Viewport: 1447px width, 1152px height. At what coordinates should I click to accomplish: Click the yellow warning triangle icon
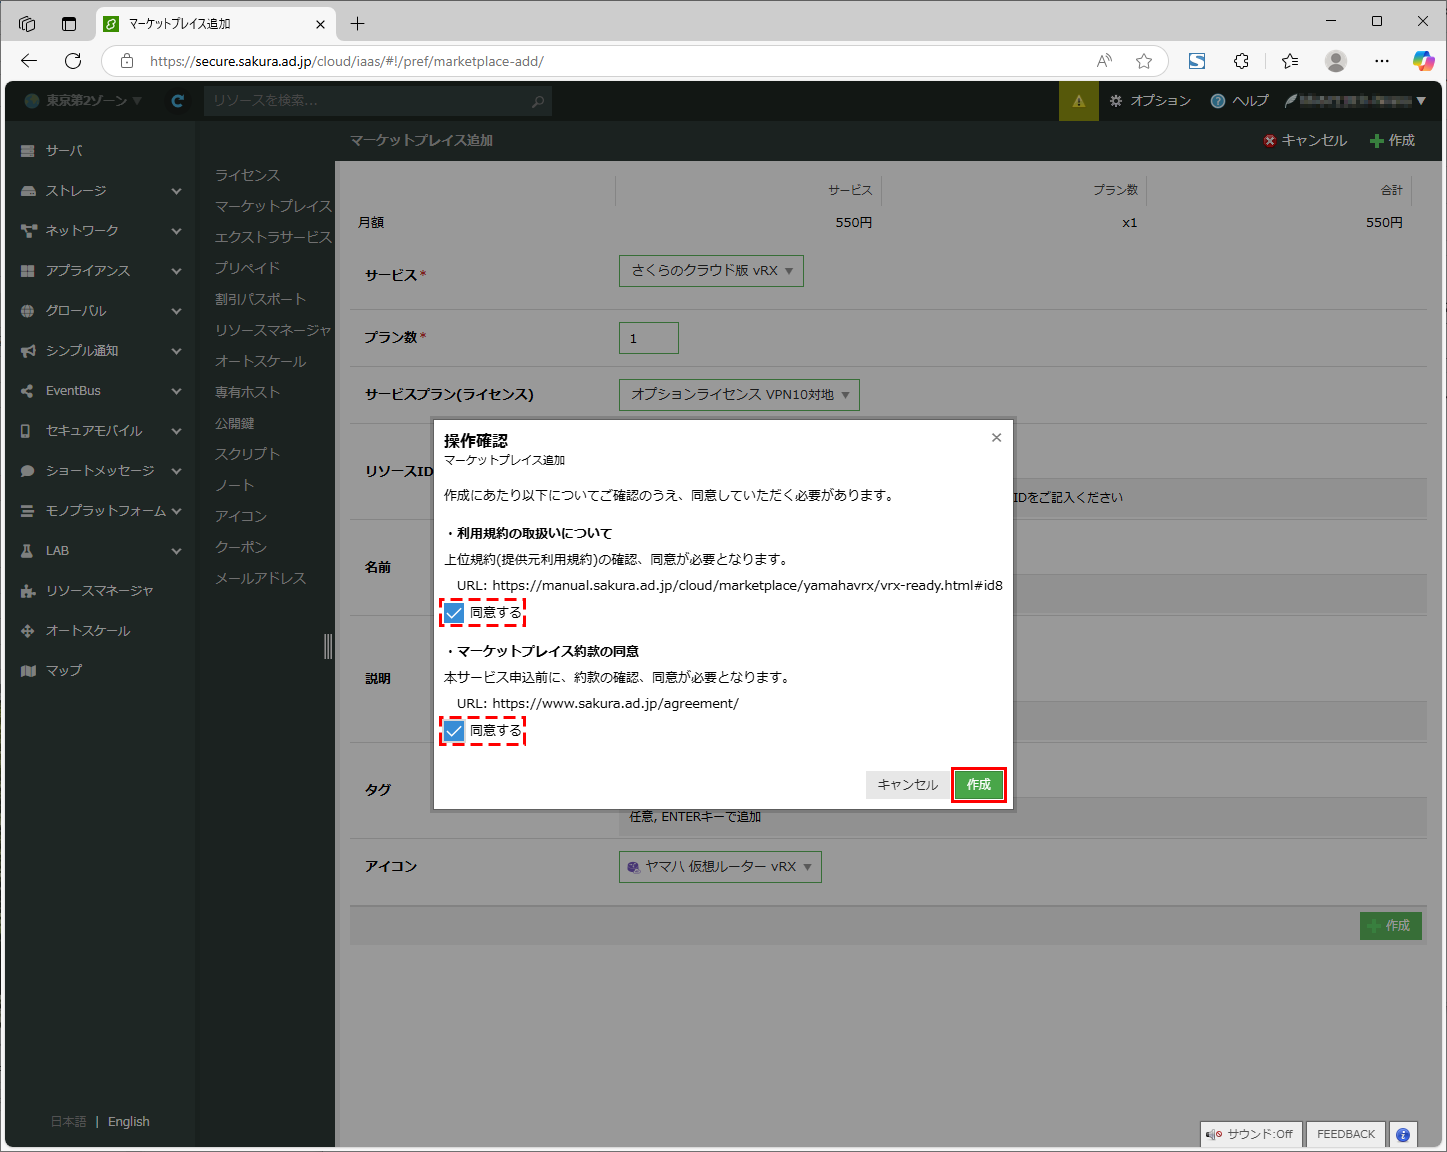pos(1078,101)
